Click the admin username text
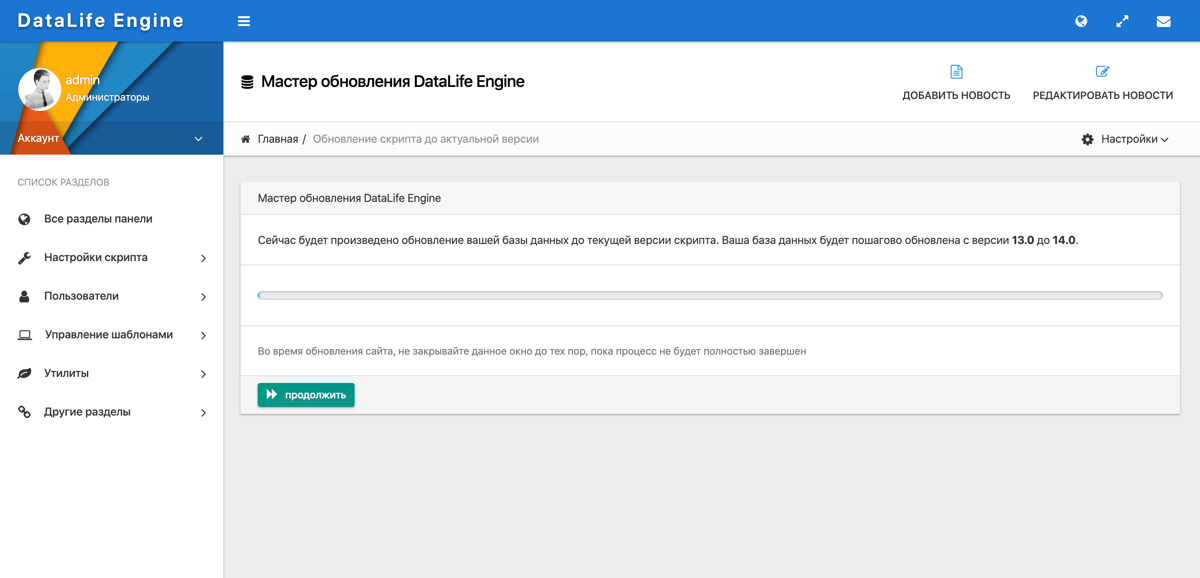The height and width of the screenshot is (578, 1200). [x=83, y=80]
